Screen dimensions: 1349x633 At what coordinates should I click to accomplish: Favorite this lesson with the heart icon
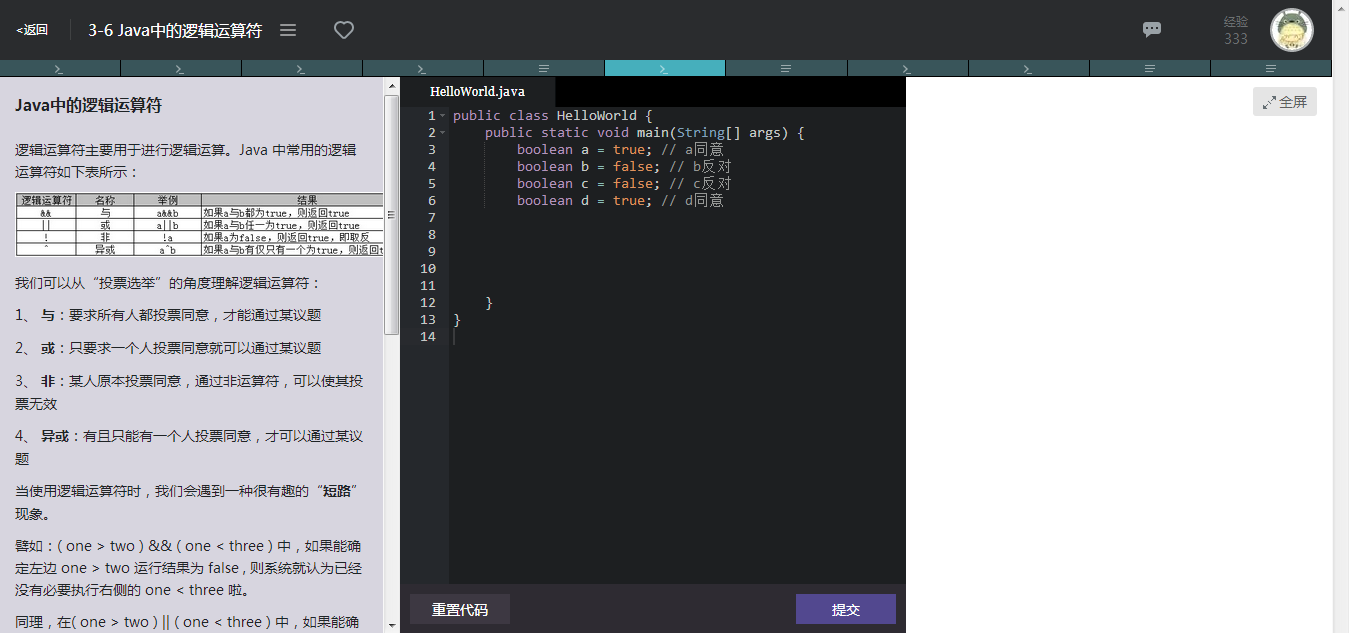[x=344, y=30]
